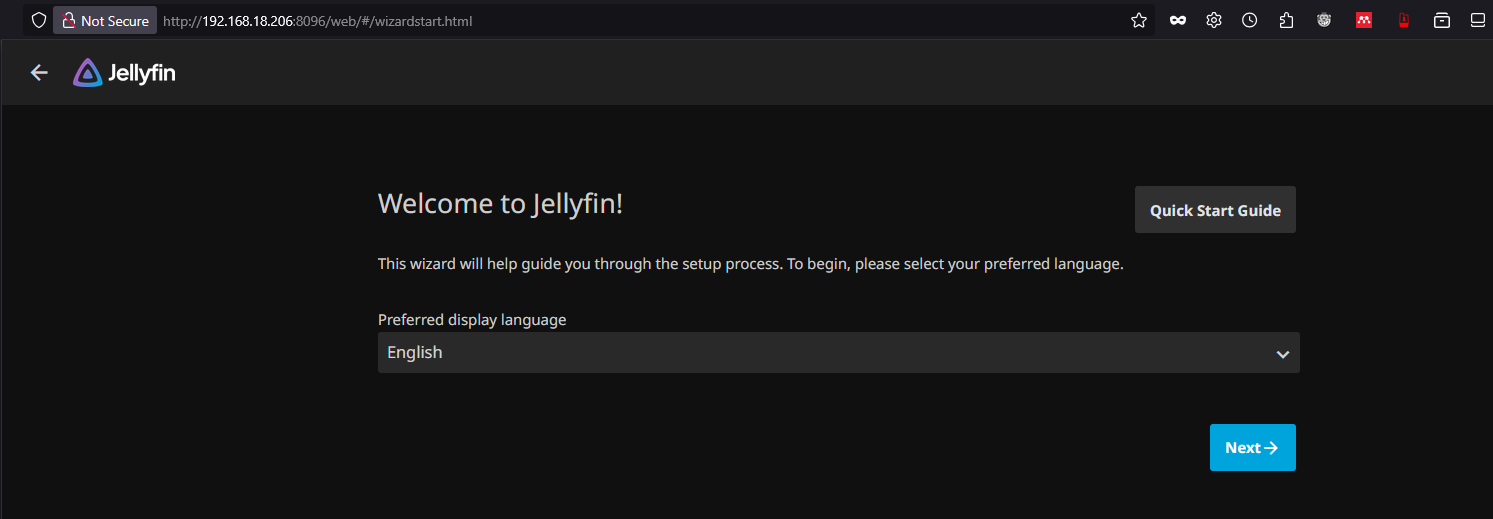The width and height of the screenshot is (1493, 519).
Task: Click the archive box toolbar icon
Action: click(1442, 20)
